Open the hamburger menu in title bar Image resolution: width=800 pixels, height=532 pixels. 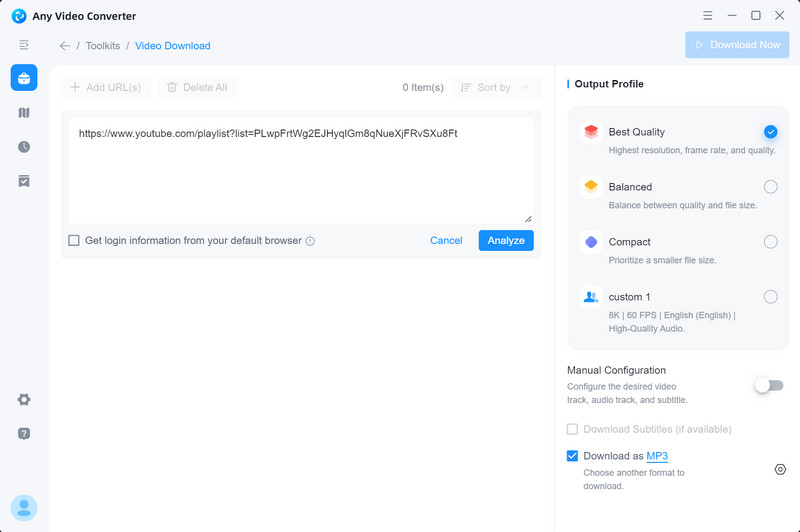pyautogui.click(x=708, y=16)
